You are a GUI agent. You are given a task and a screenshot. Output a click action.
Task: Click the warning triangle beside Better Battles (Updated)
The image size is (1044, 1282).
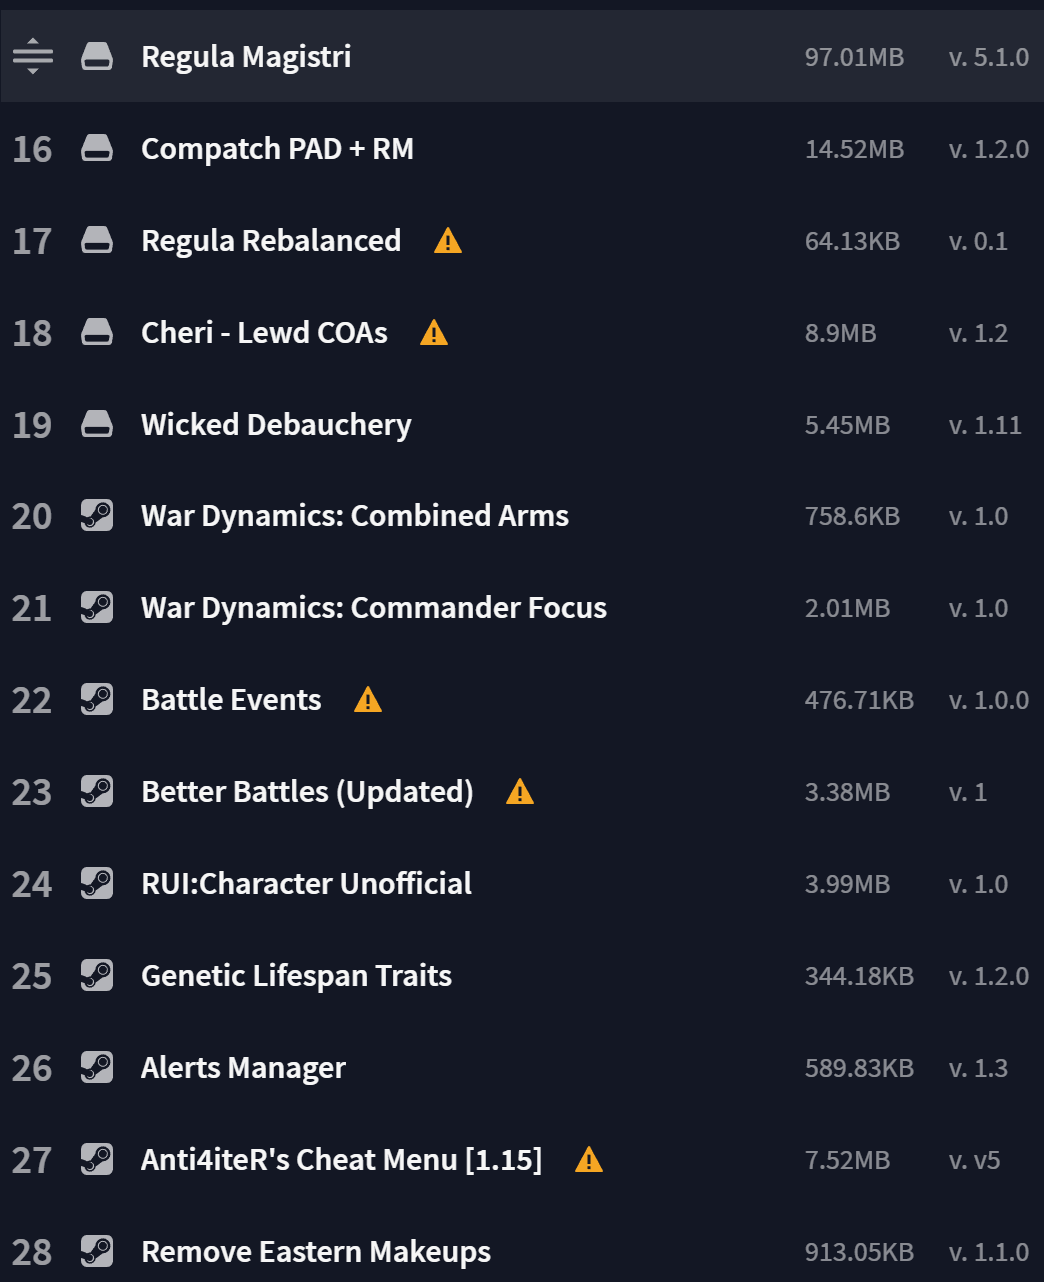(x=520, y=792)
